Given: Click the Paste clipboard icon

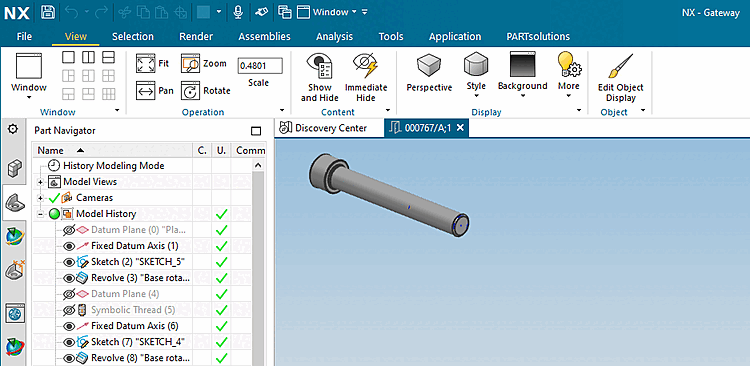Looking at the screenshot, I should 162,12.
